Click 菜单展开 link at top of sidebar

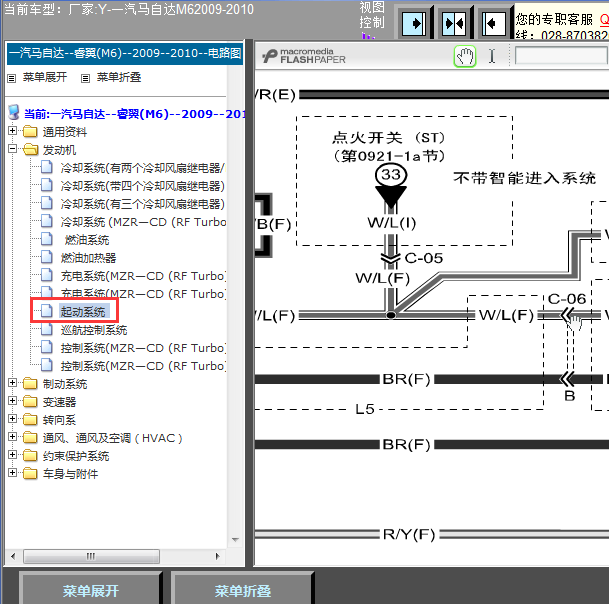click(x=45, y=77)
